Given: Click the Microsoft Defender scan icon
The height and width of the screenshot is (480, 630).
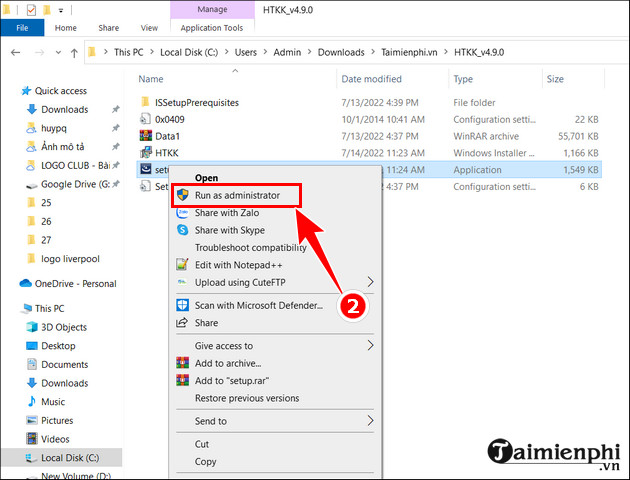Looking at the screenshot, I should [x=183, y=305].
